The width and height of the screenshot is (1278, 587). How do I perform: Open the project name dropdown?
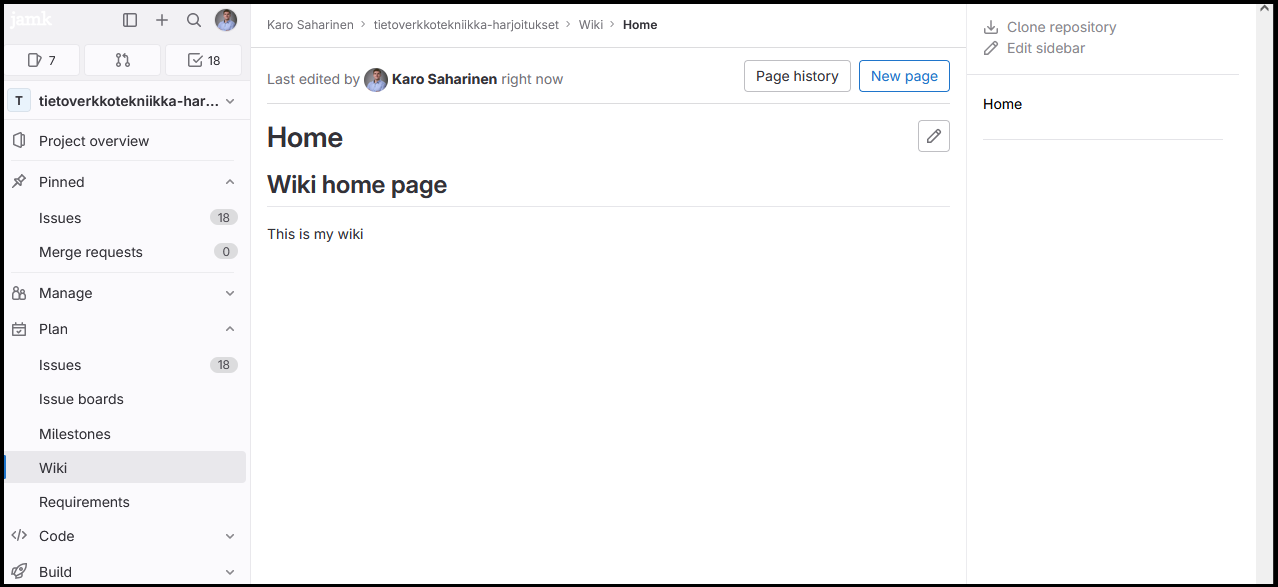click(125, 101)
